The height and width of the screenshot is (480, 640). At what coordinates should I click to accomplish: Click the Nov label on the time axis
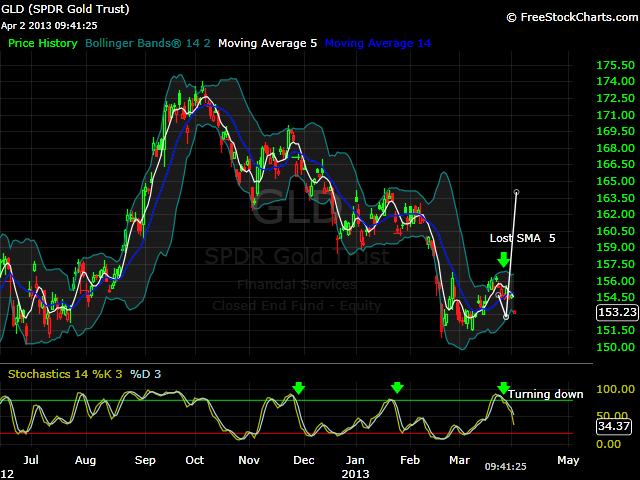(x=249, y=460)
